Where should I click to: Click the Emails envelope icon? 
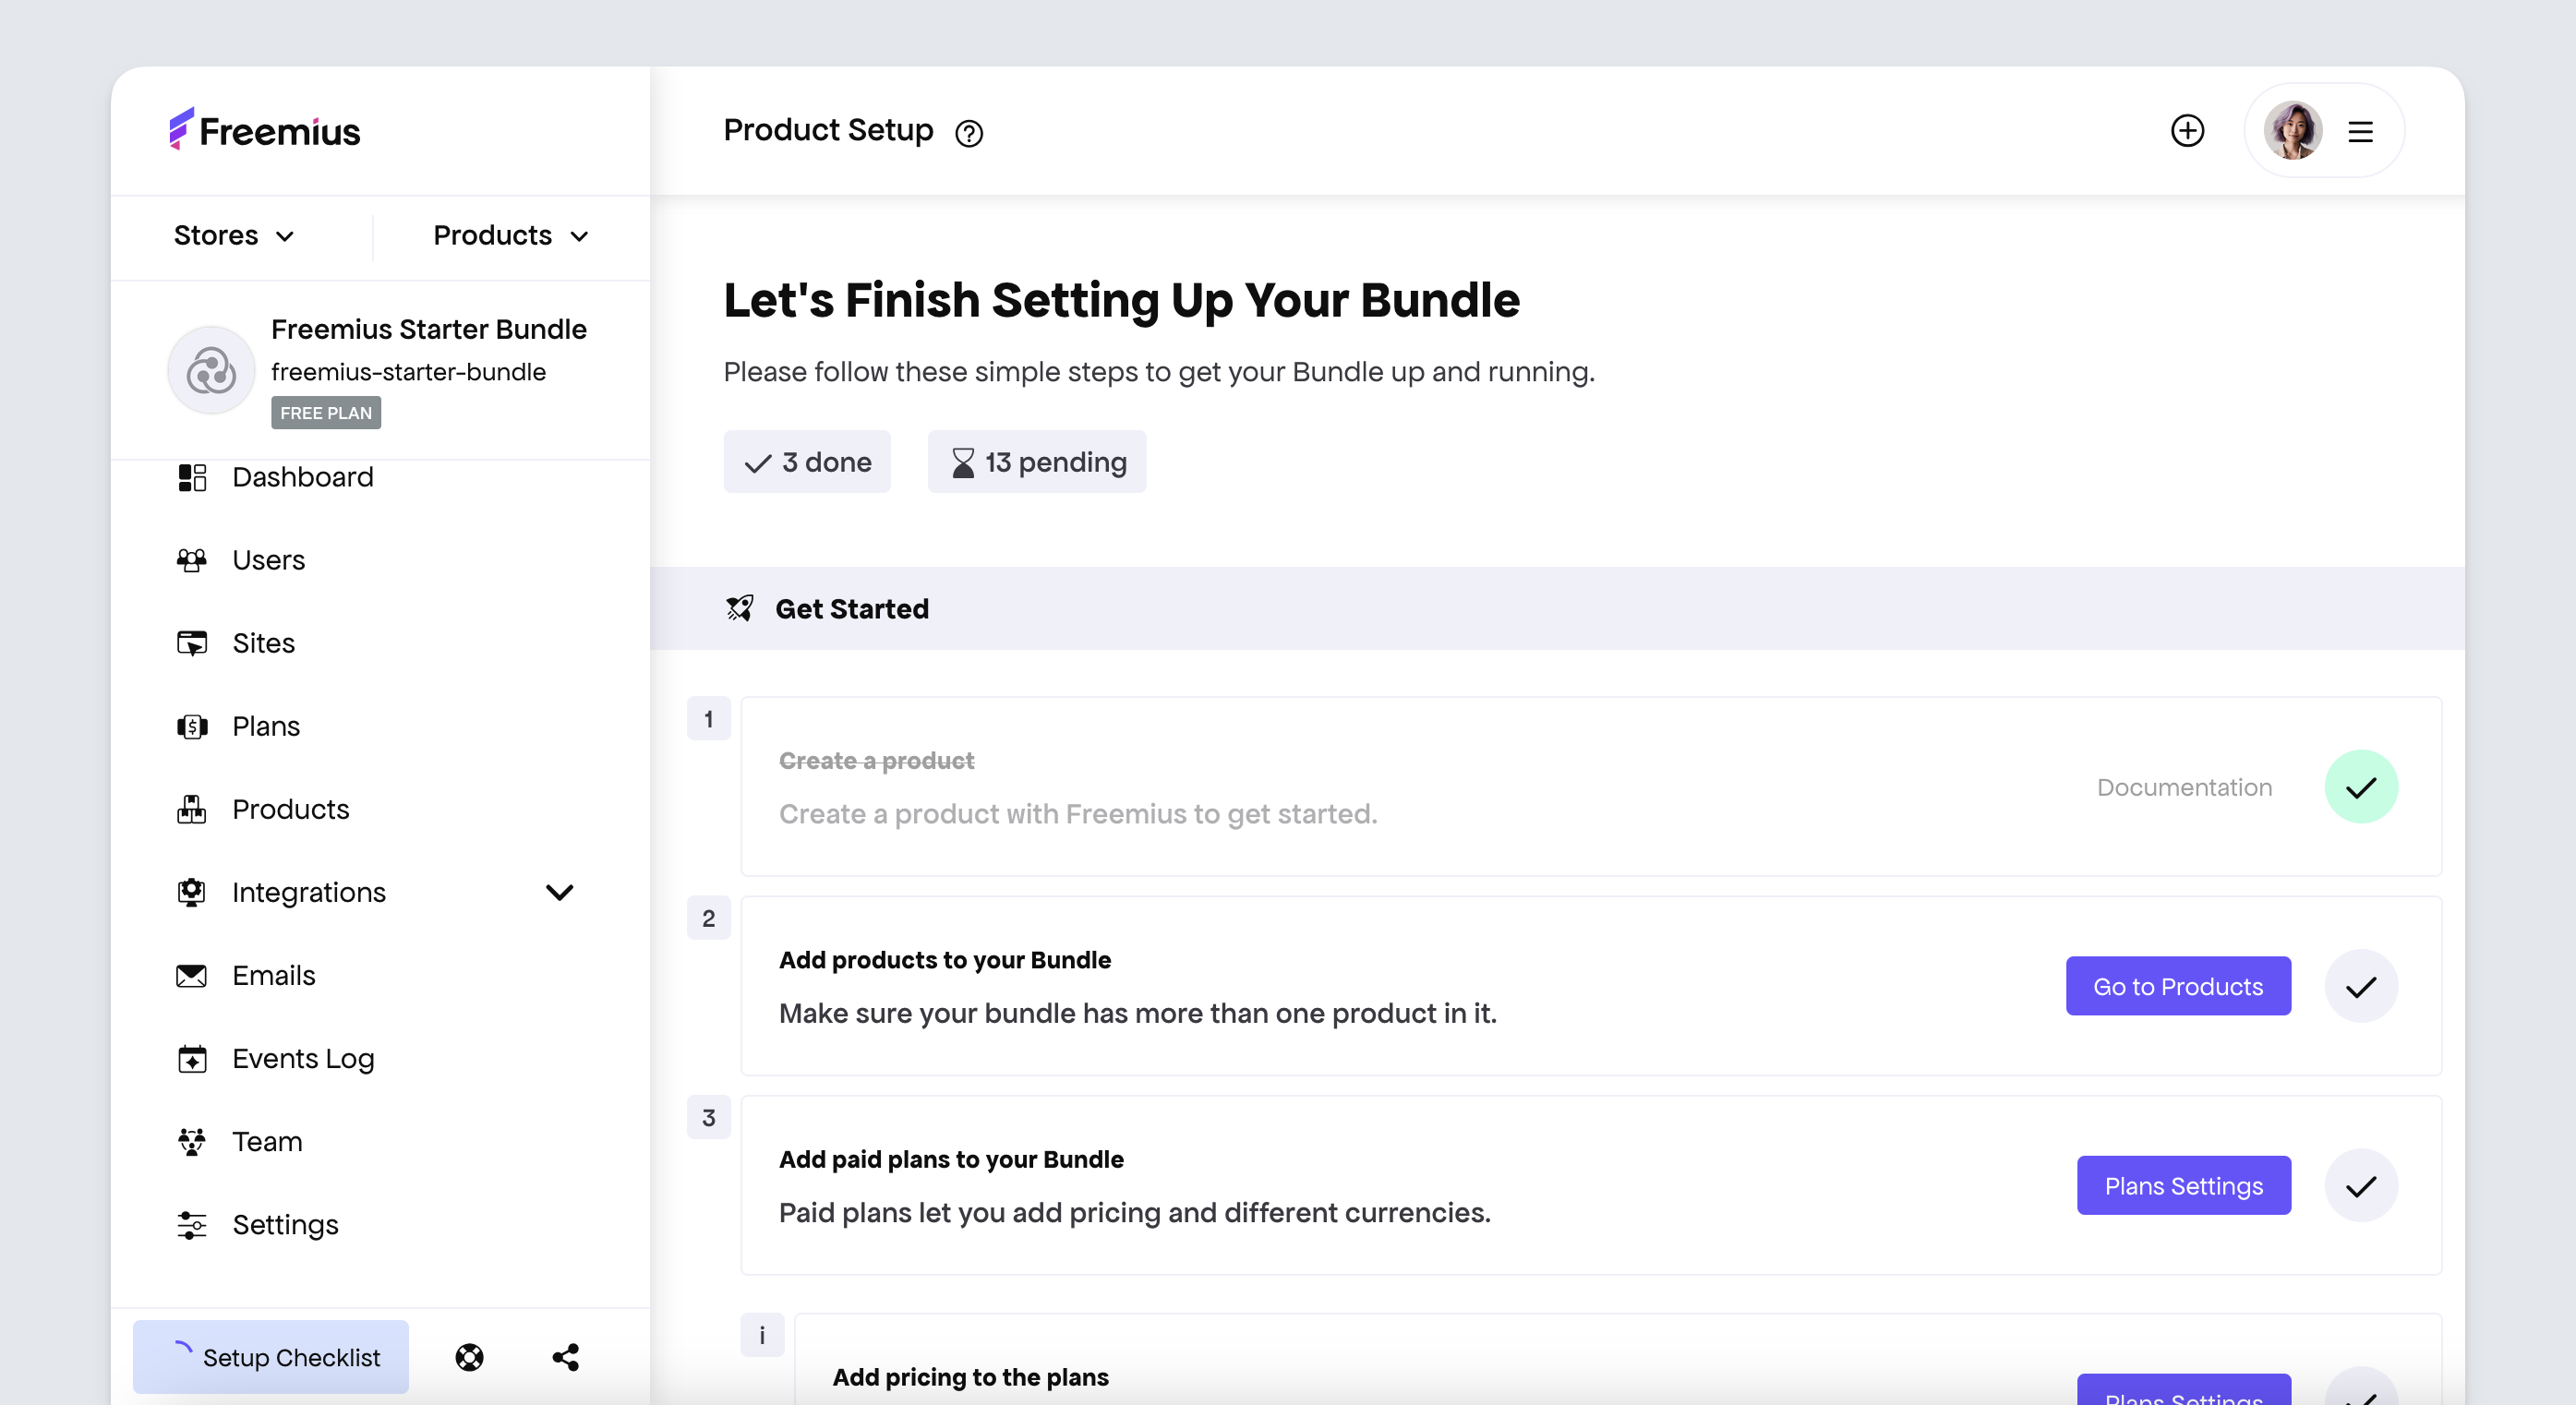pyautogui.click(x=192, y=976)
